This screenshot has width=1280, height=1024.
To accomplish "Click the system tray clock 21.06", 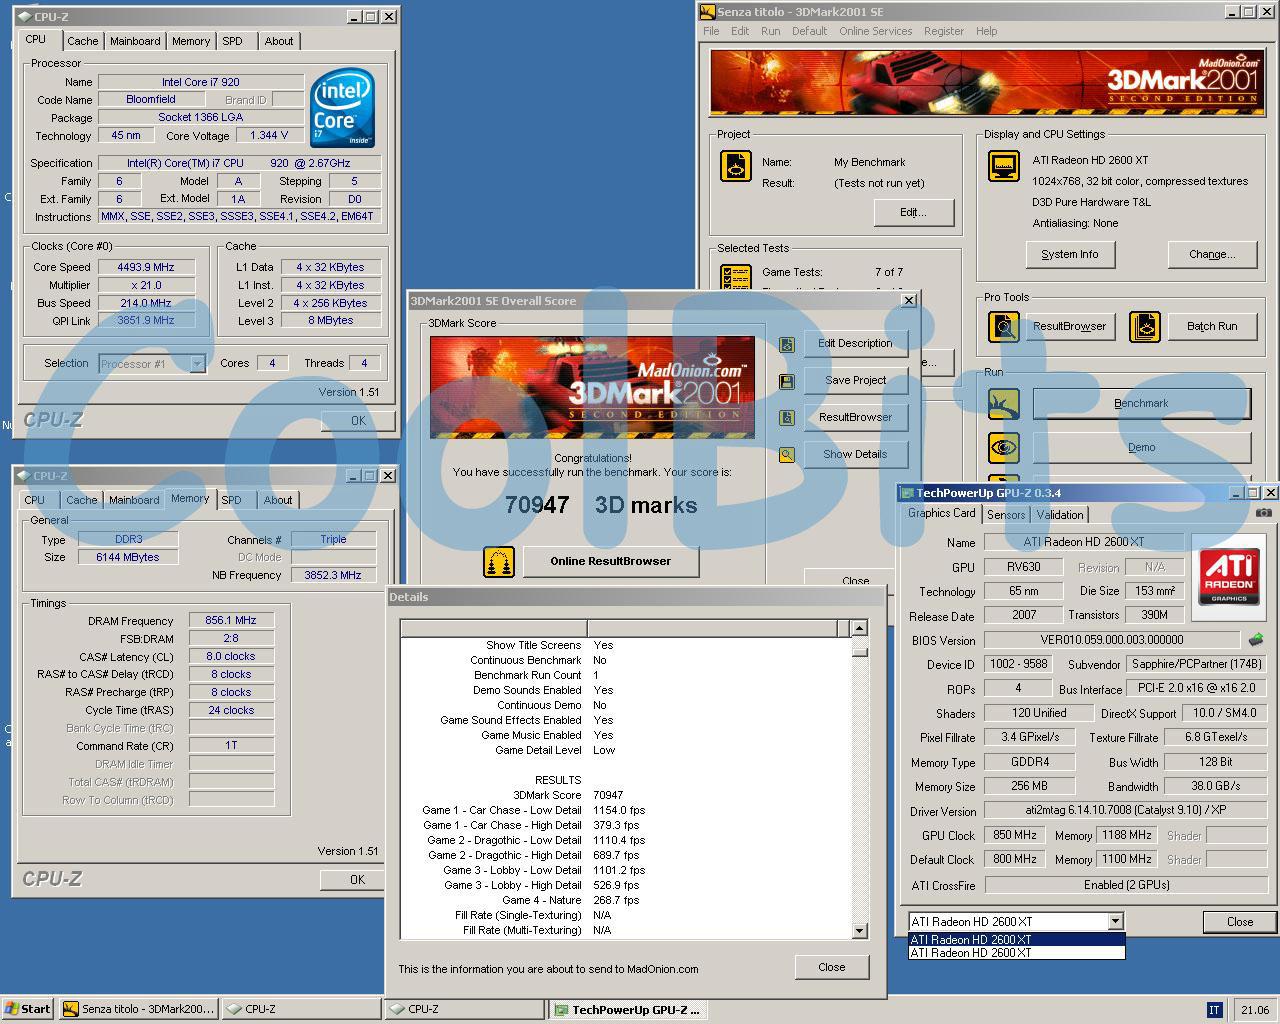I will click(x=1254, y=1010).
